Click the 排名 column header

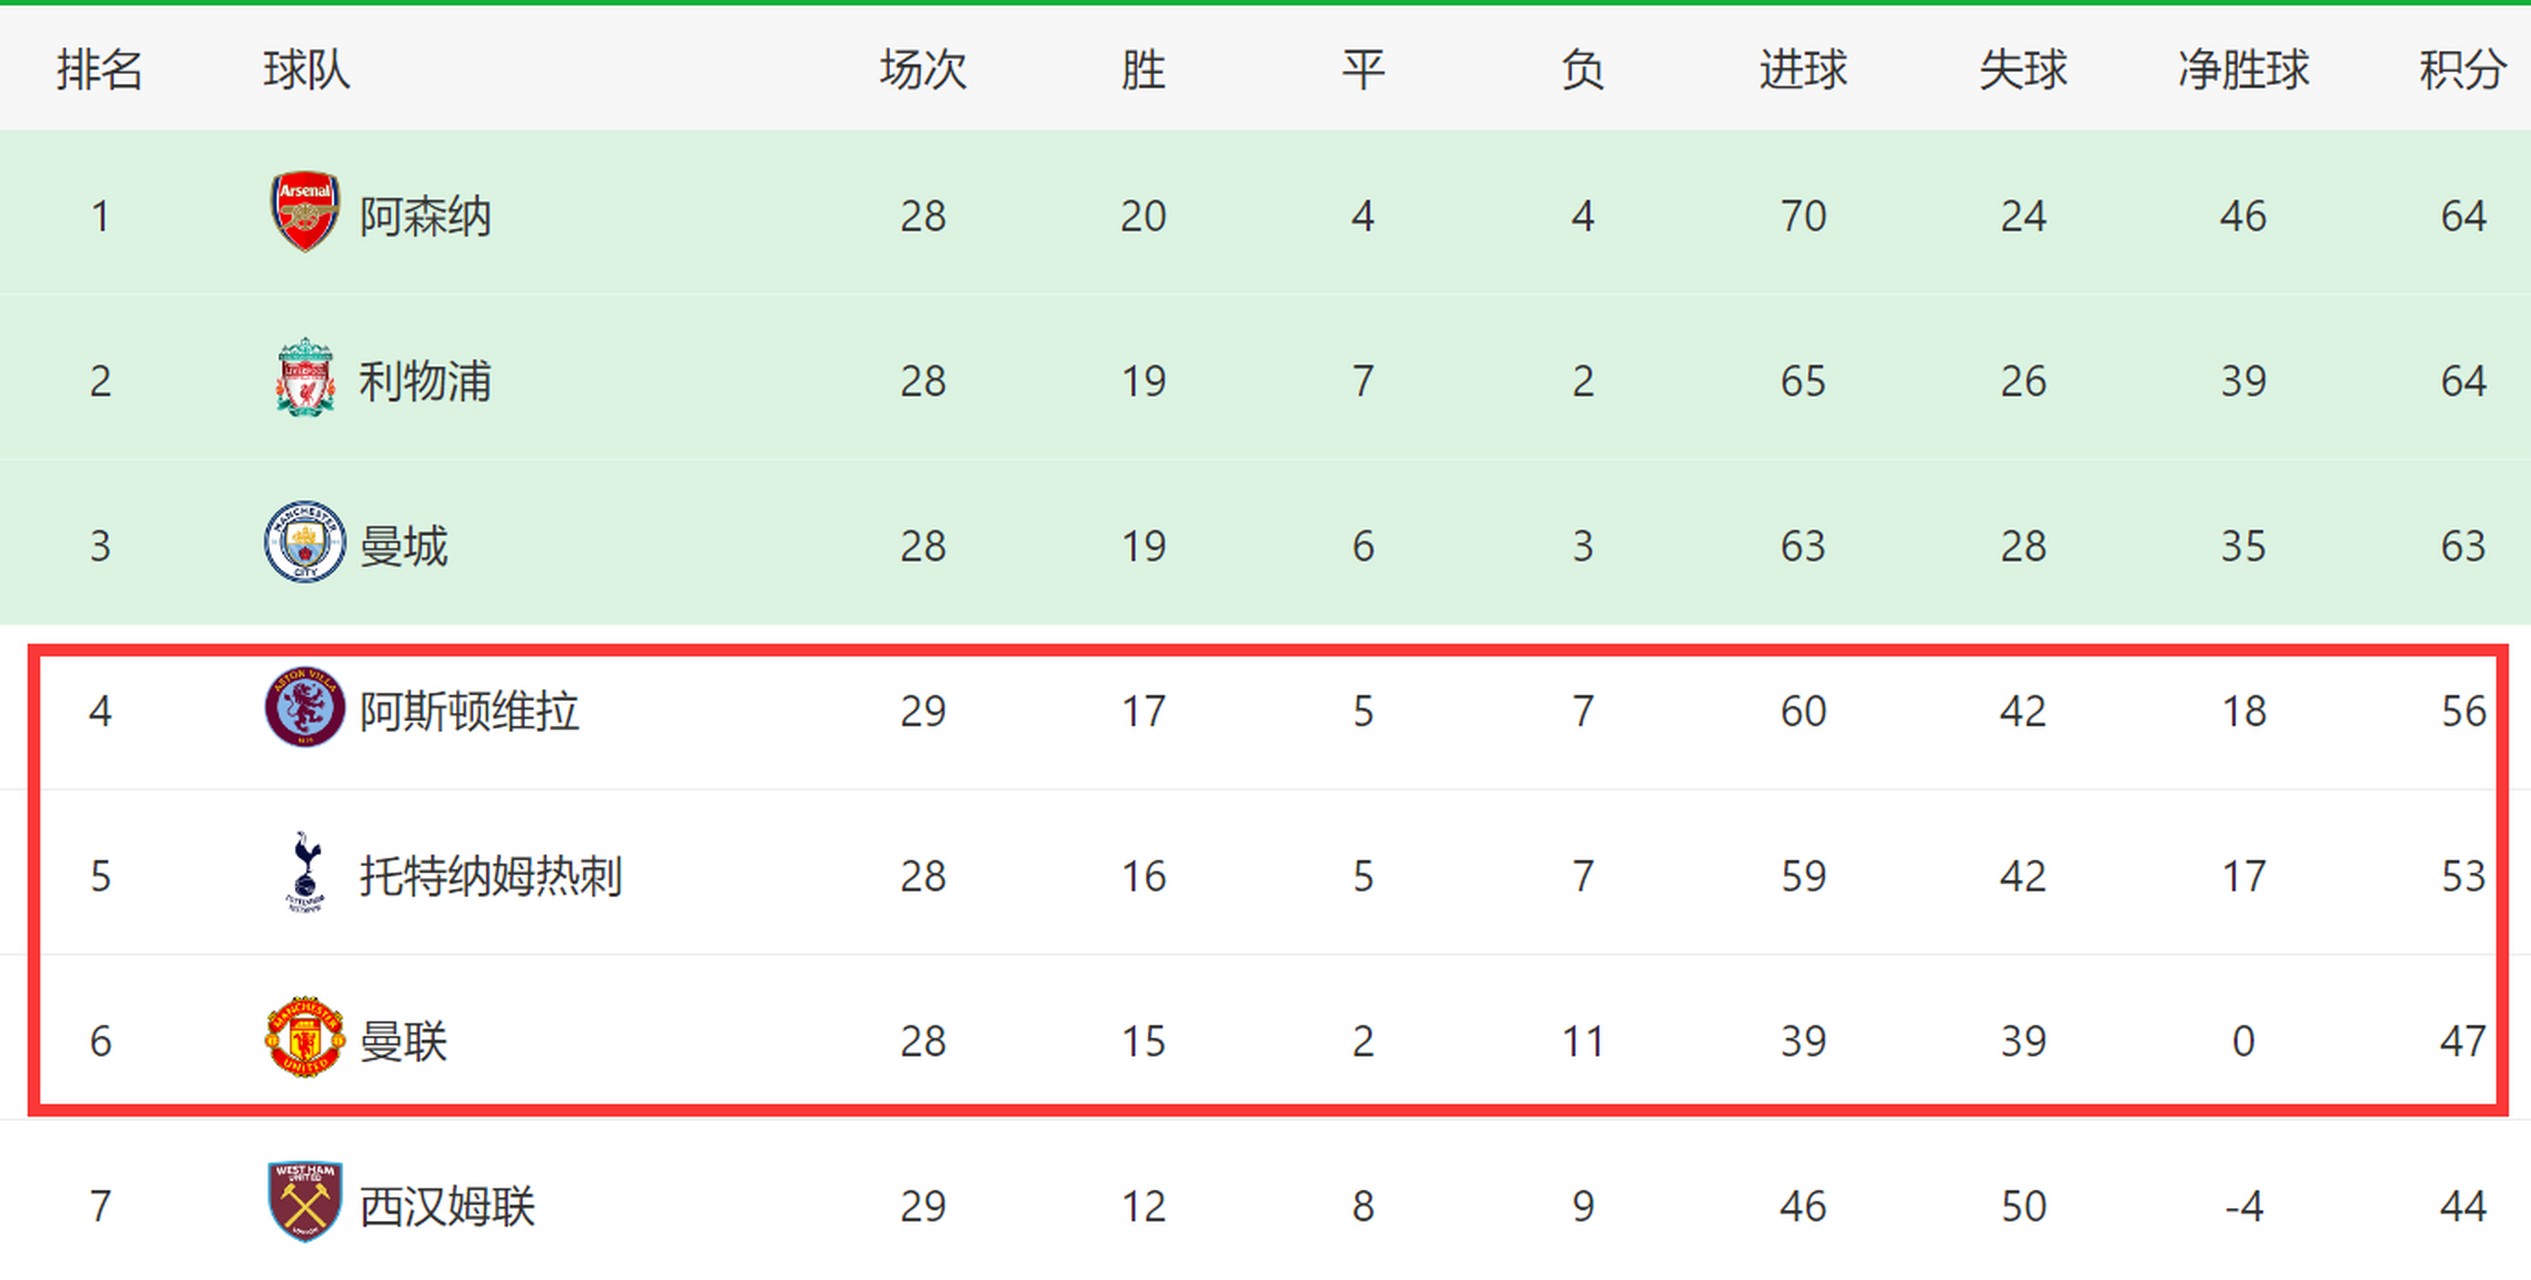coord(99,70)
